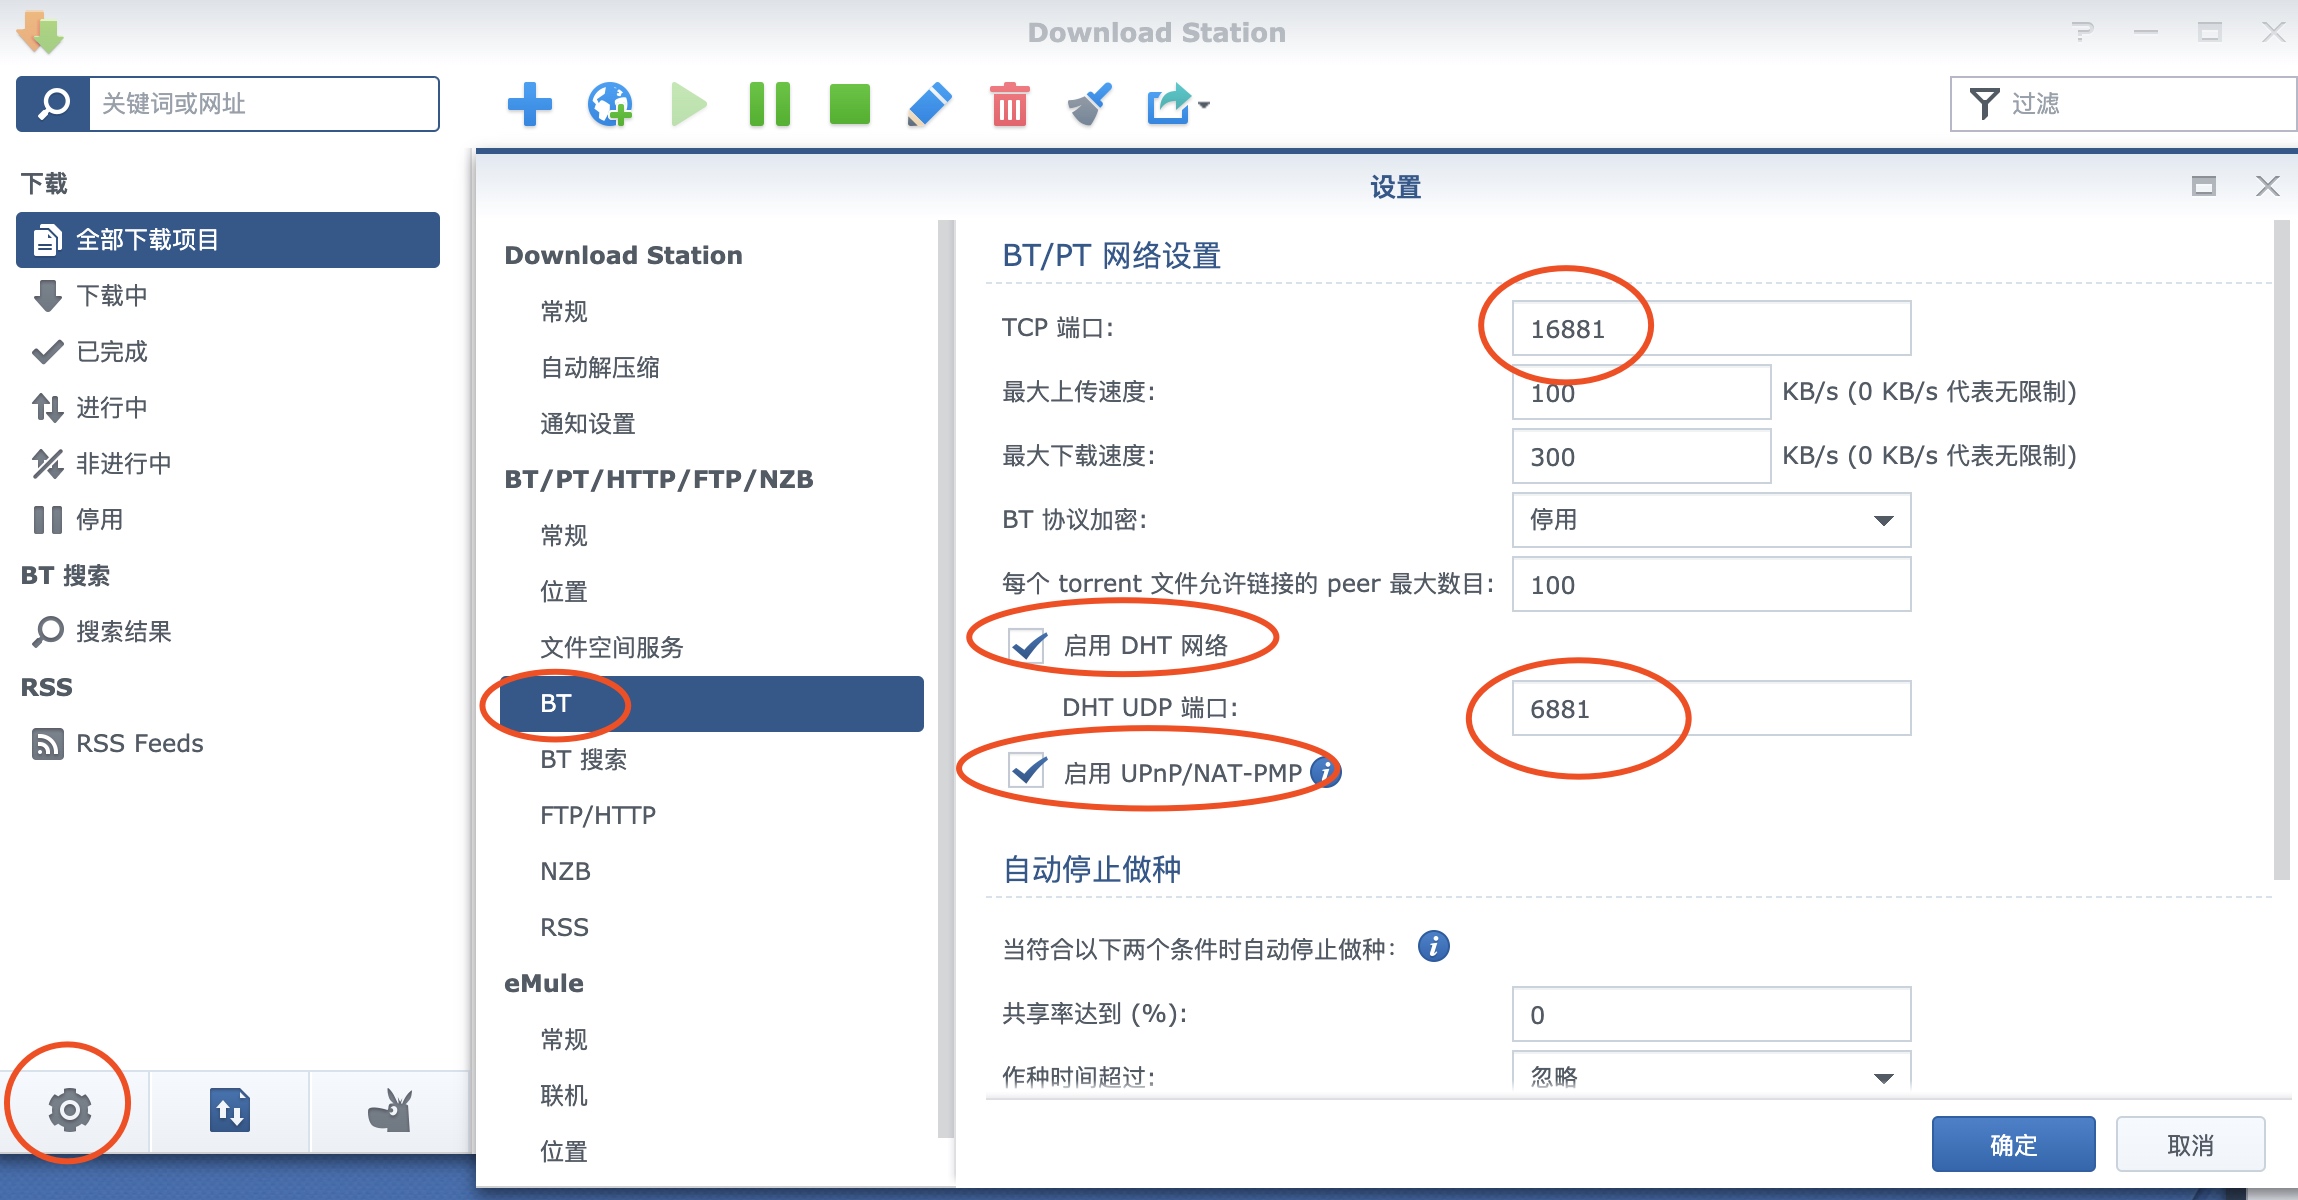Click 确定 button

[x=2013, y=1144]
